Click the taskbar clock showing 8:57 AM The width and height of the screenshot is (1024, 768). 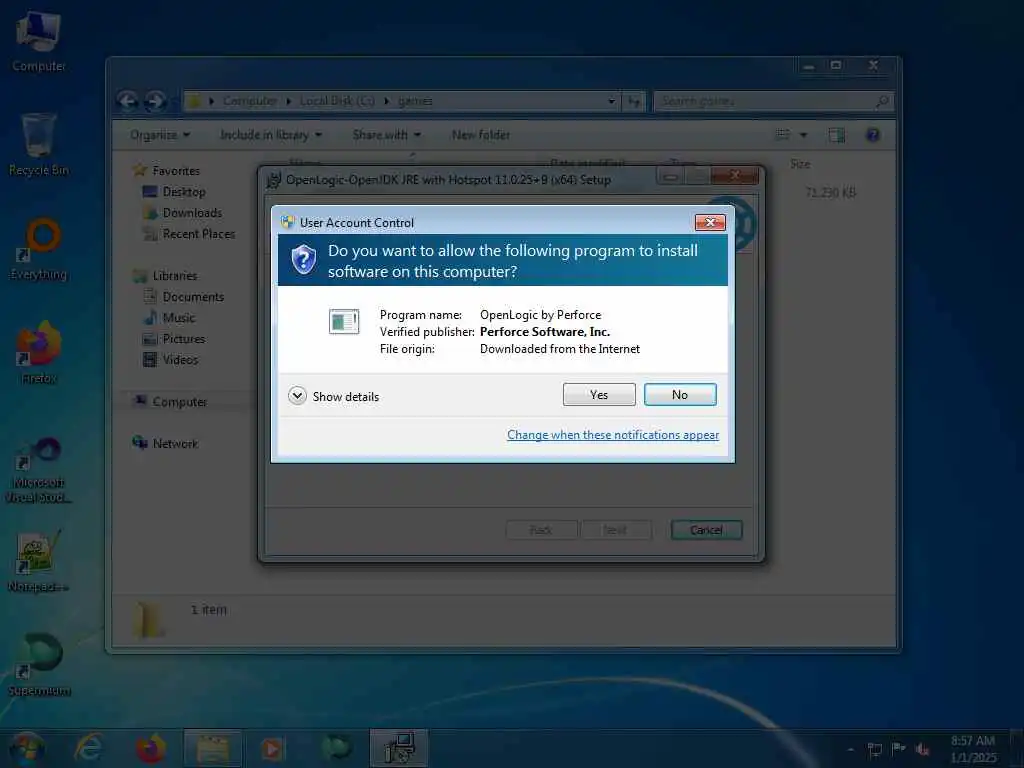(973, 749)
